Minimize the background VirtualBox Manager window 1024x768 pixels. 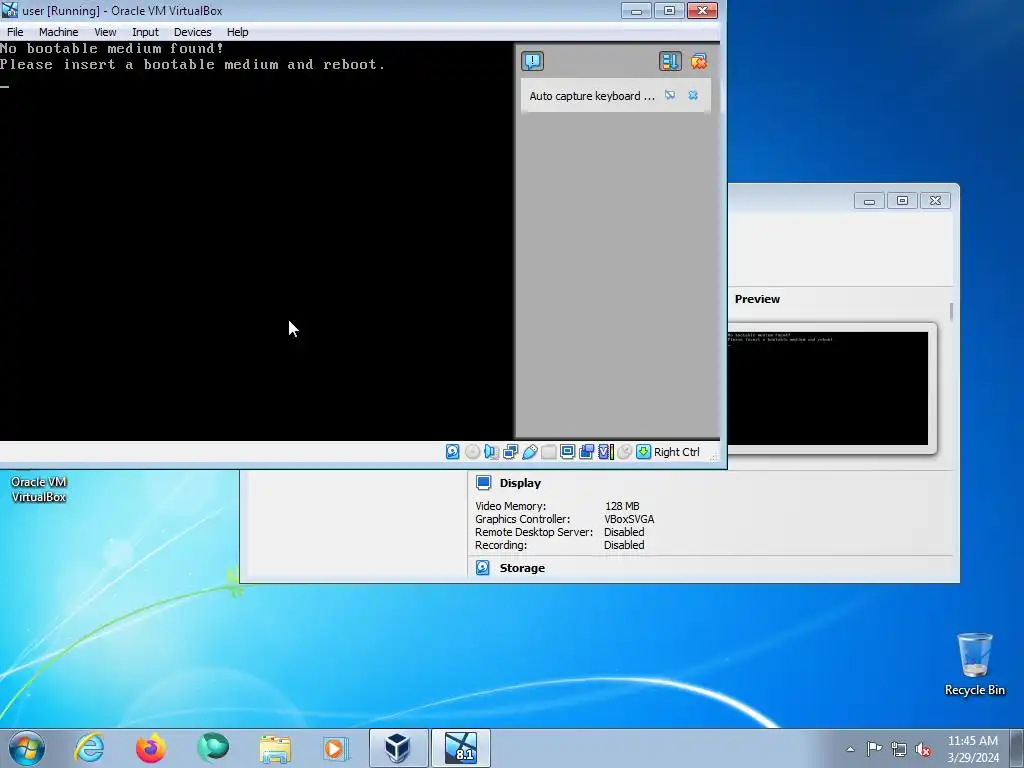[x=869, y=200]
